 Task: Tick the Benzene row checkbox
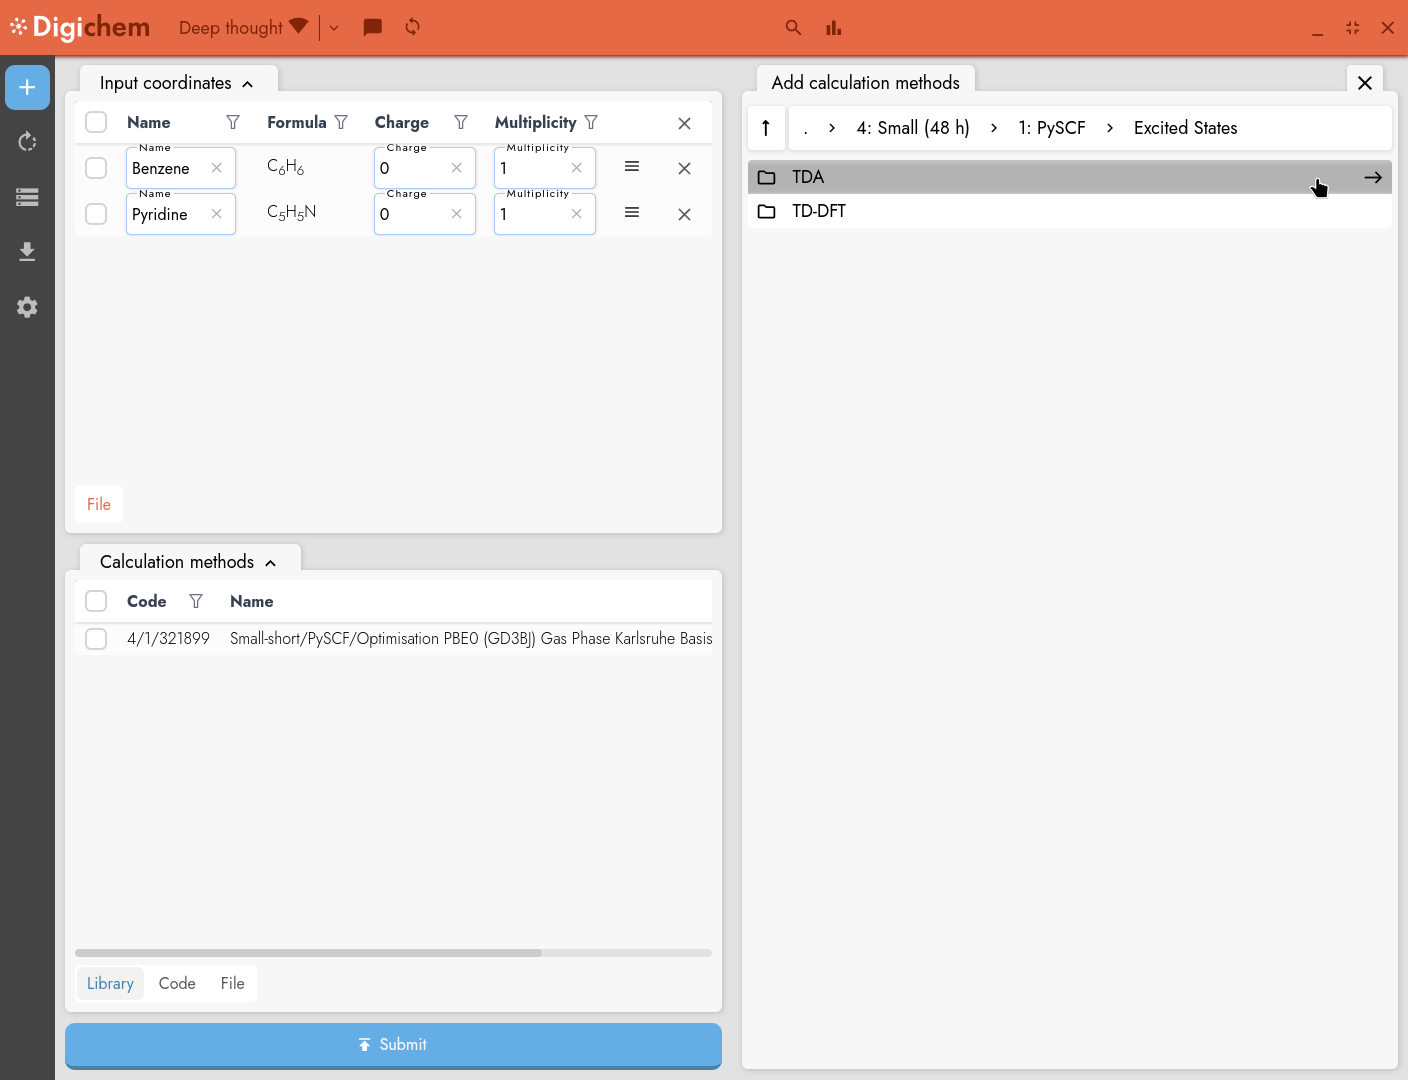click(x=96, y=168)
